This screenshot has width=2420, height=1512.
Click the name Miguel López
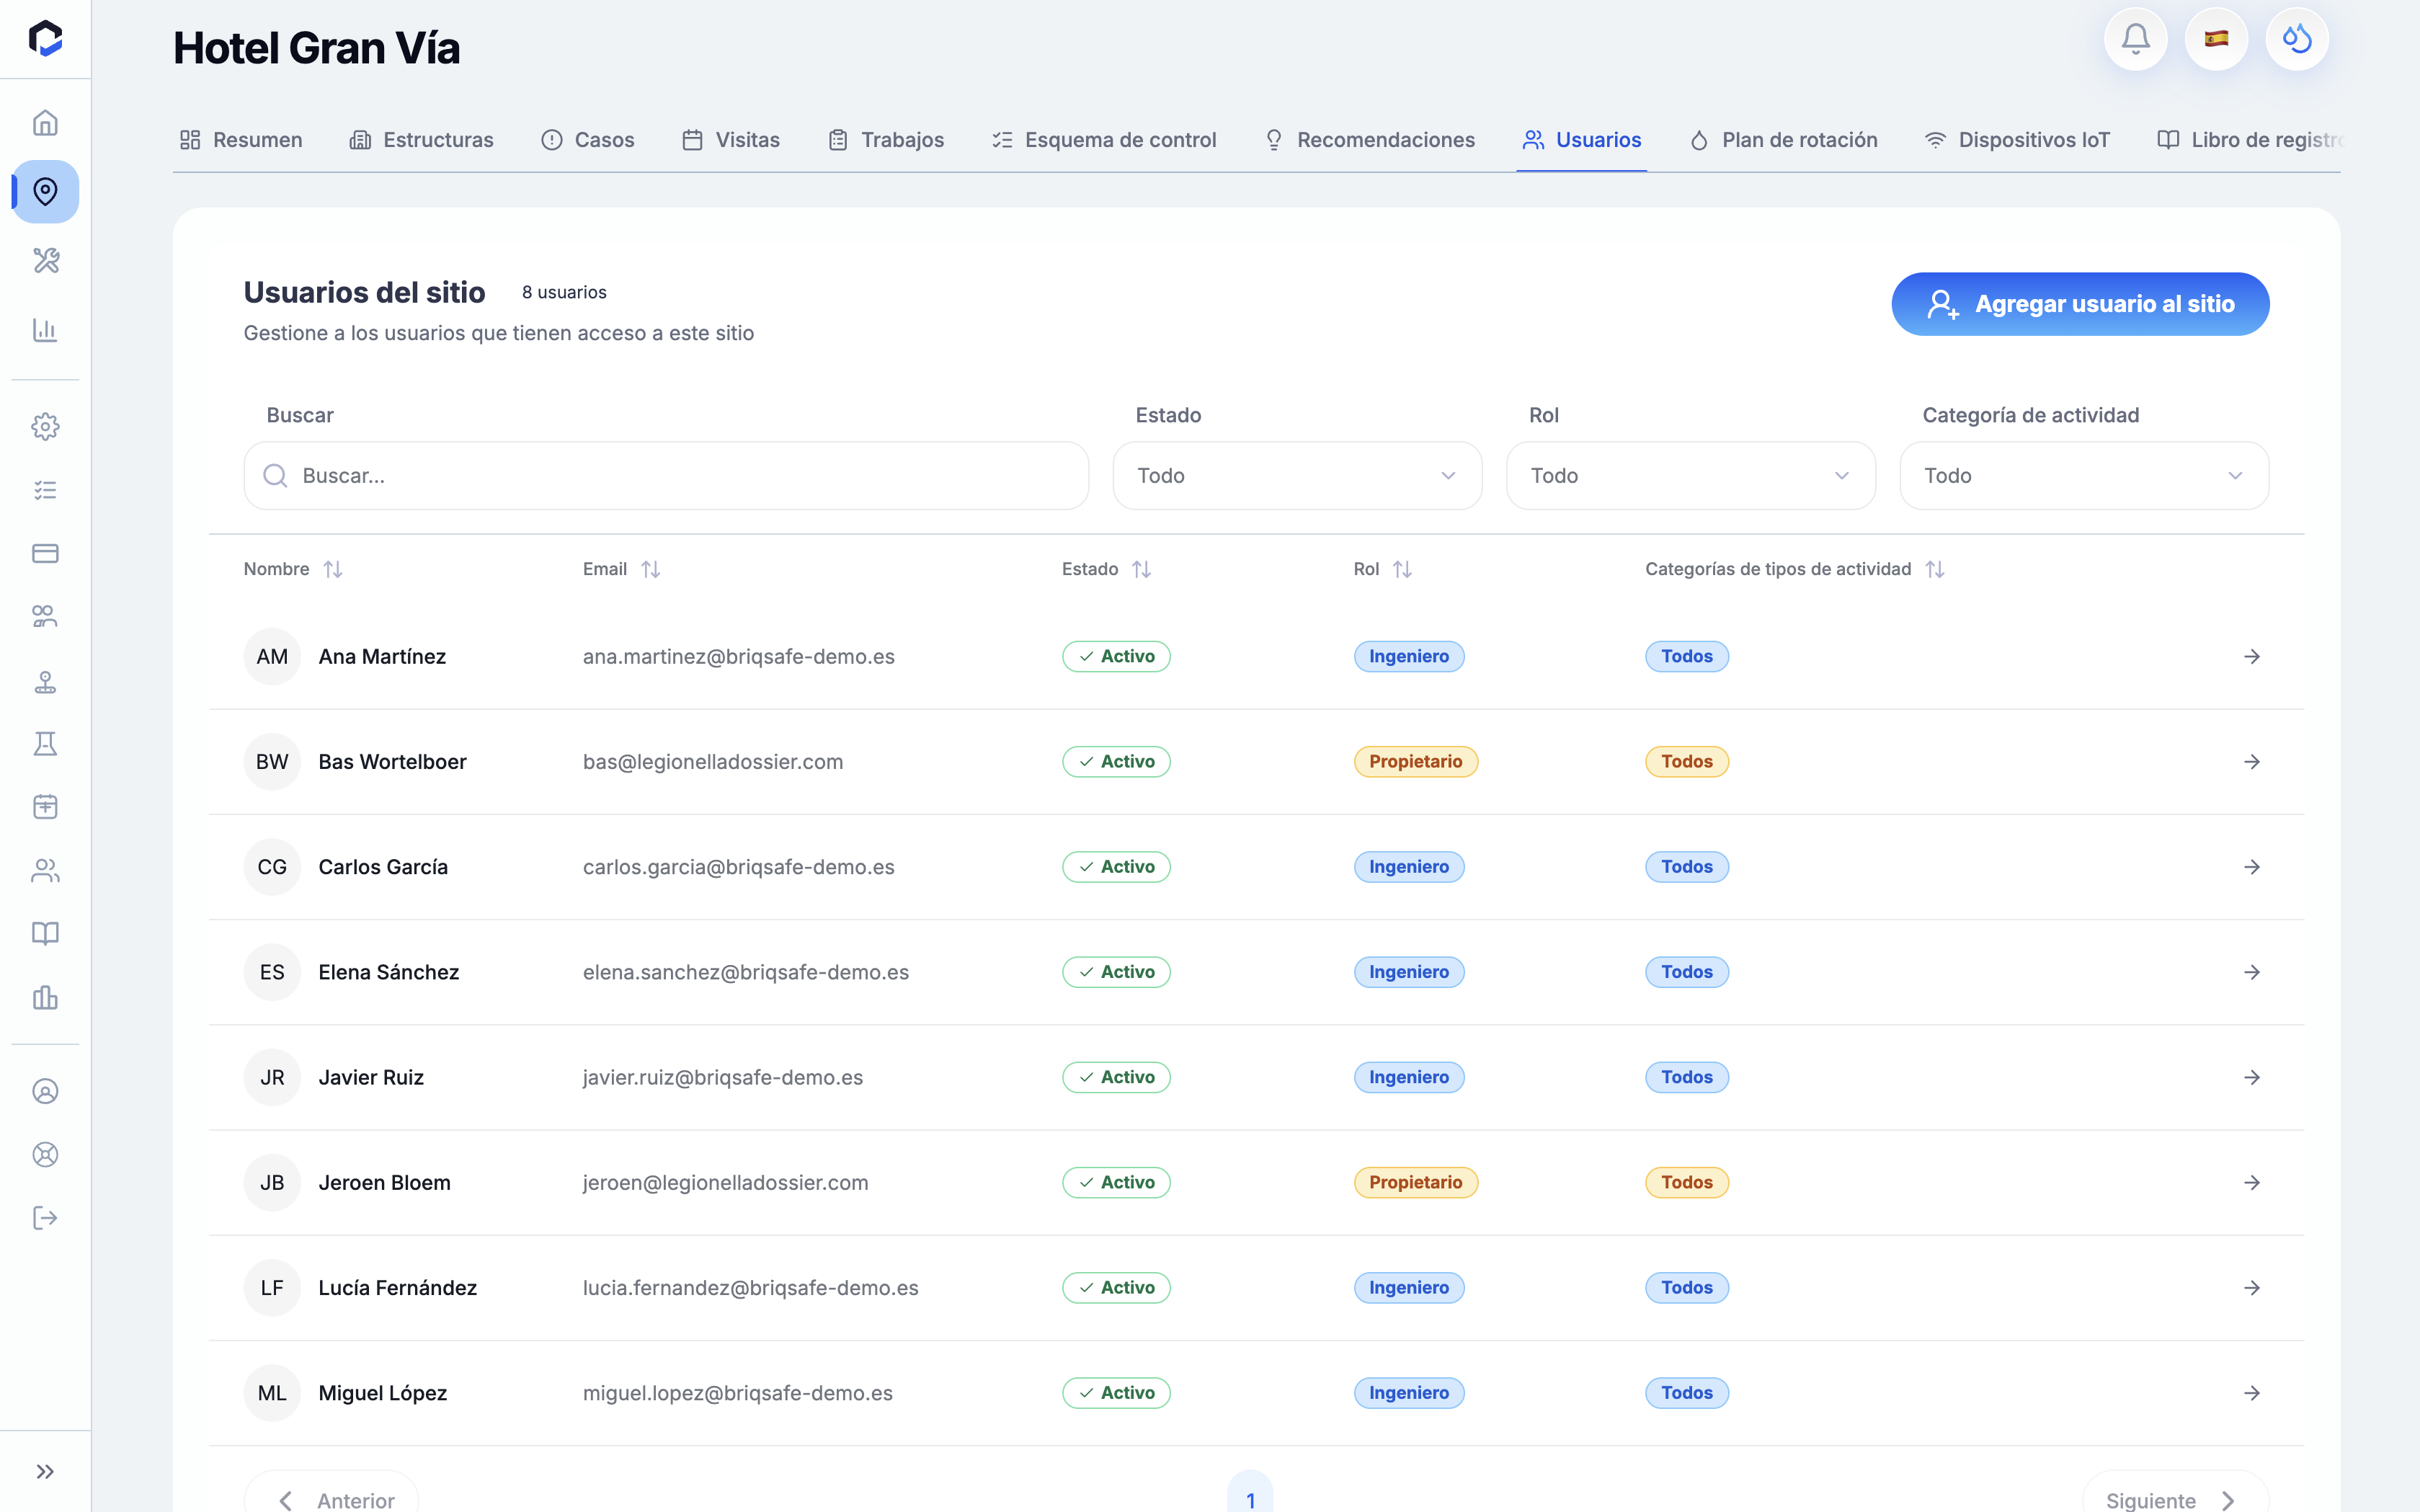[x=383, y=1393]
